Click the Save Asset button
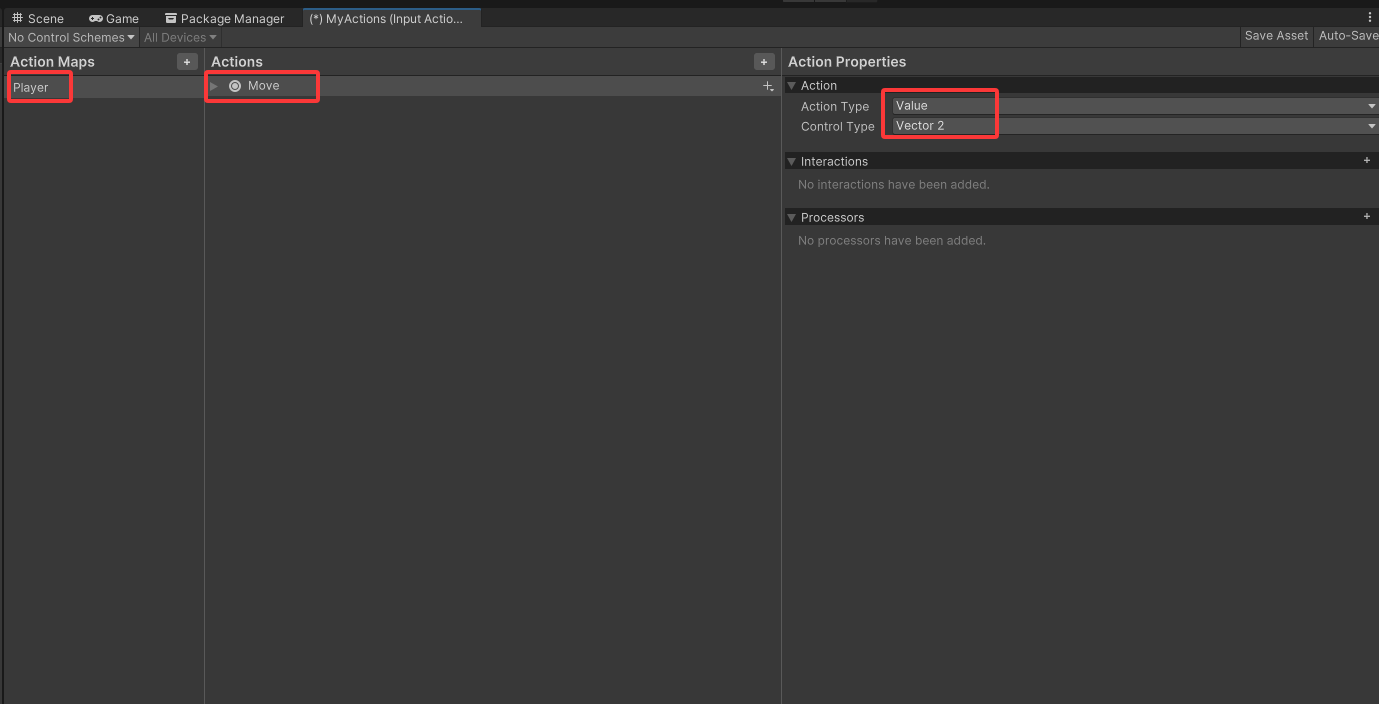The image size is (1379, 704). click(x=1276, y=36)
